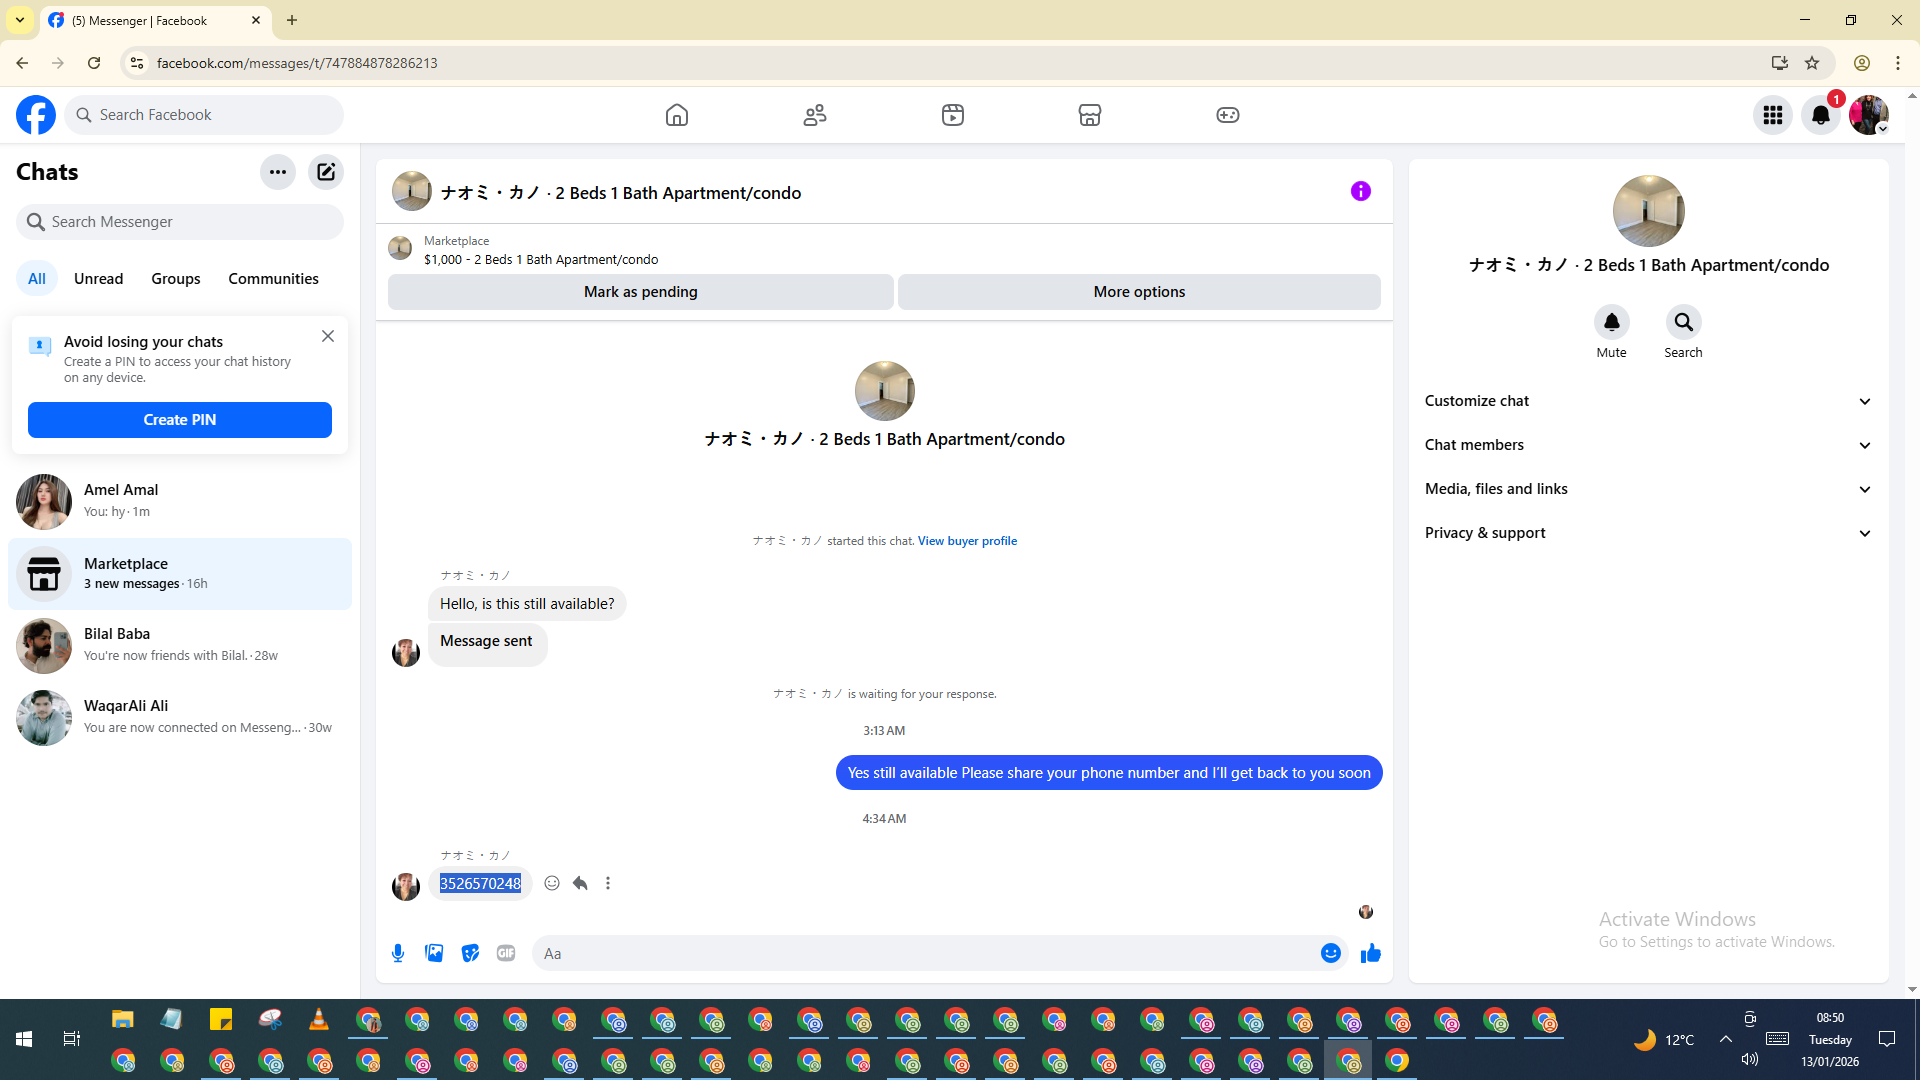Click the attach photo icon in composer
Screen dimensions: 1920x1080
434,953
